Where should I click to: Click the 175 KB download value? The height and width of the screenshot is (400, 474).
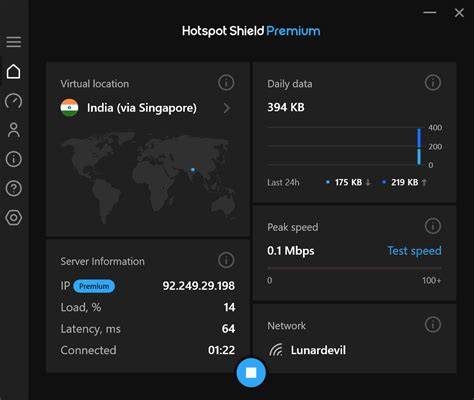point(348,182)
